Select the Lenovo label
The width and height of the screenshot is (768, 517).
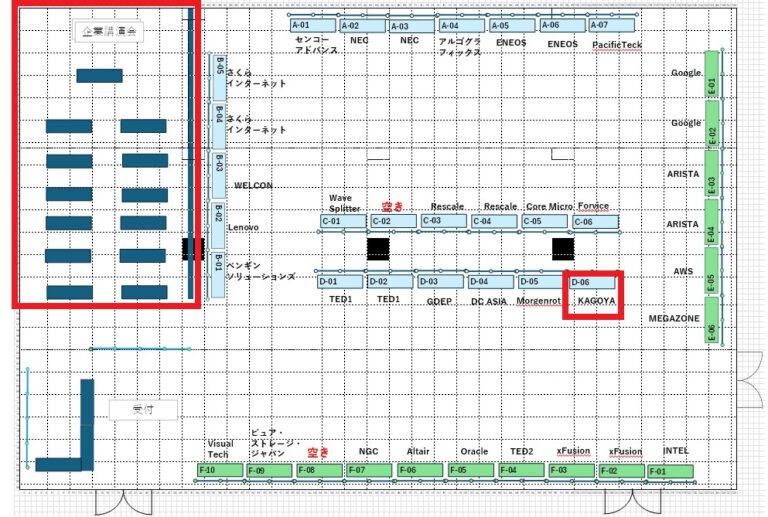click(243, 227)
